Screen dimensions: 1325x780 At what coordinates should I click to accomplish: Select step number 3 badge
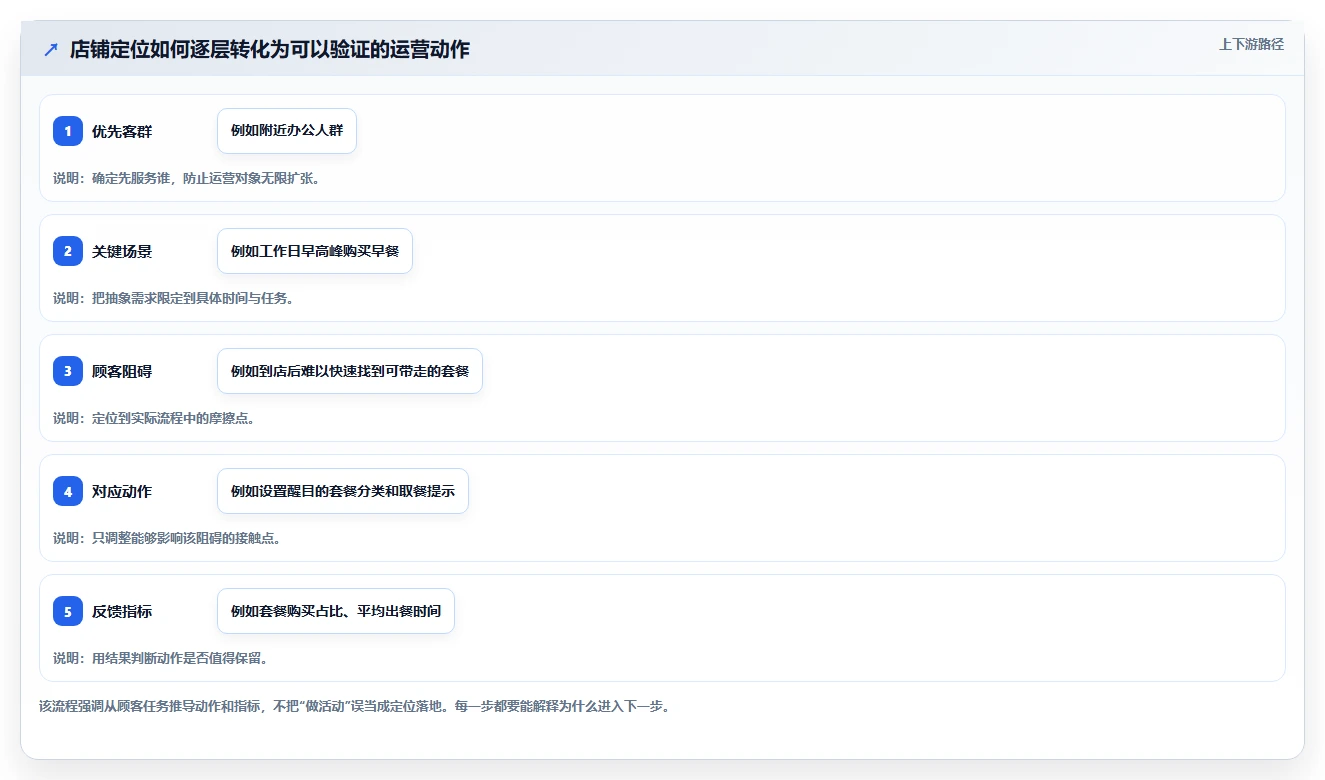(68, 371)
